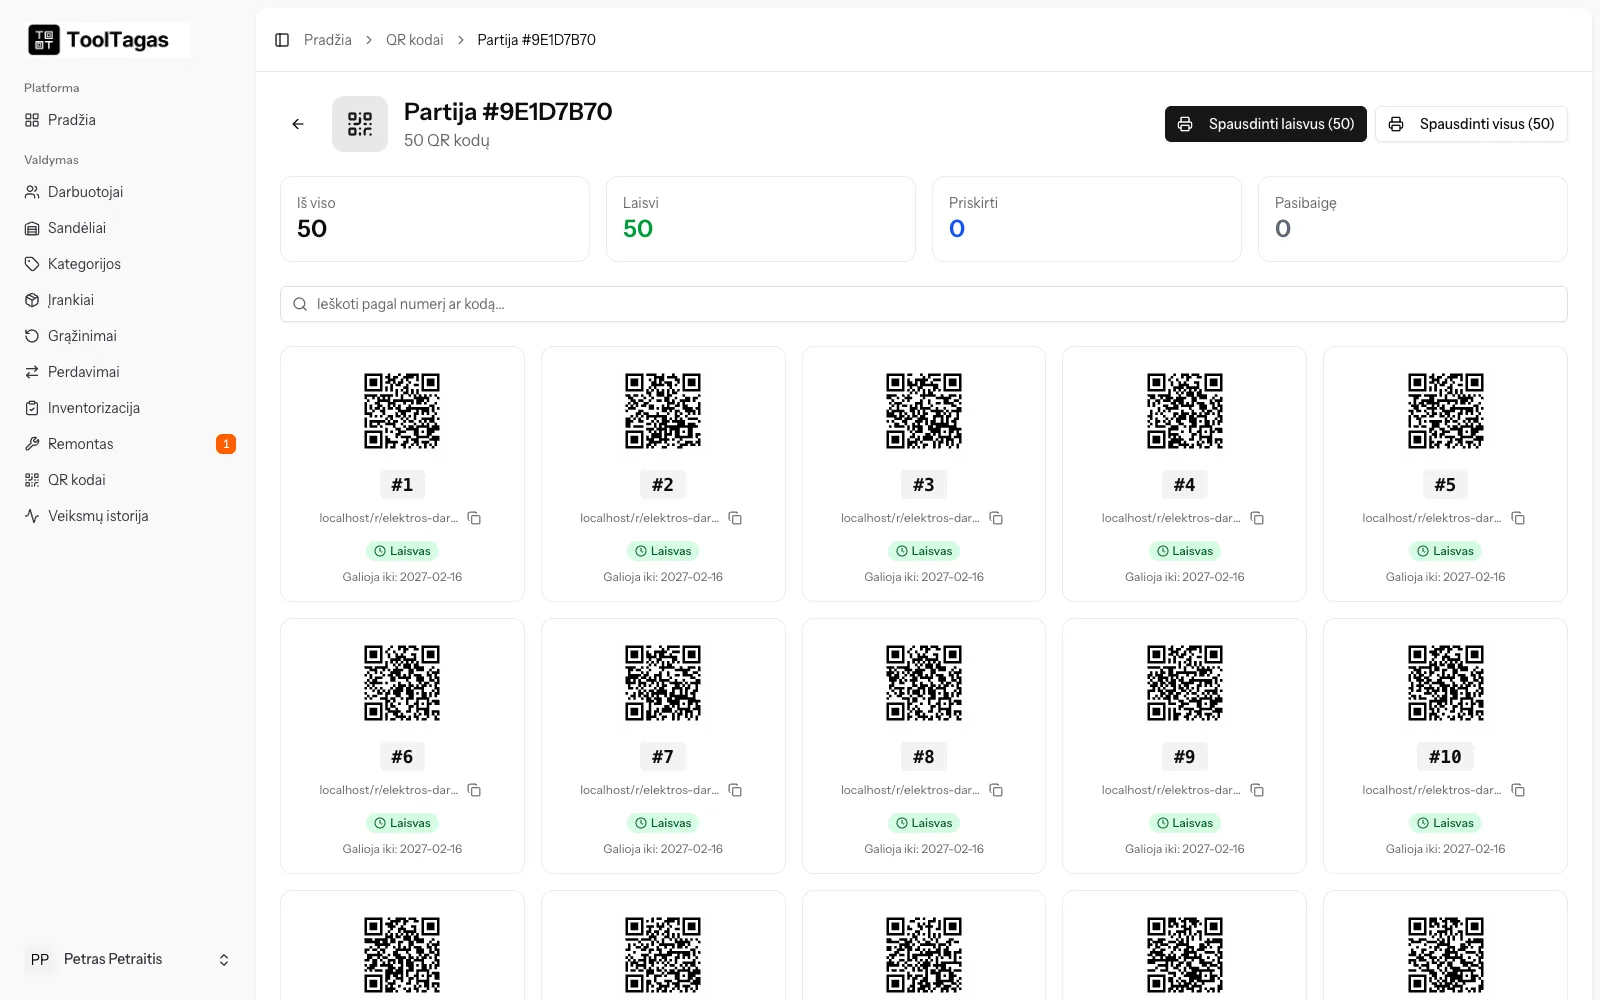Go to QR kodai breadcrumb
Viewport: 1600px width, 1000px height.
click(415, 40)
